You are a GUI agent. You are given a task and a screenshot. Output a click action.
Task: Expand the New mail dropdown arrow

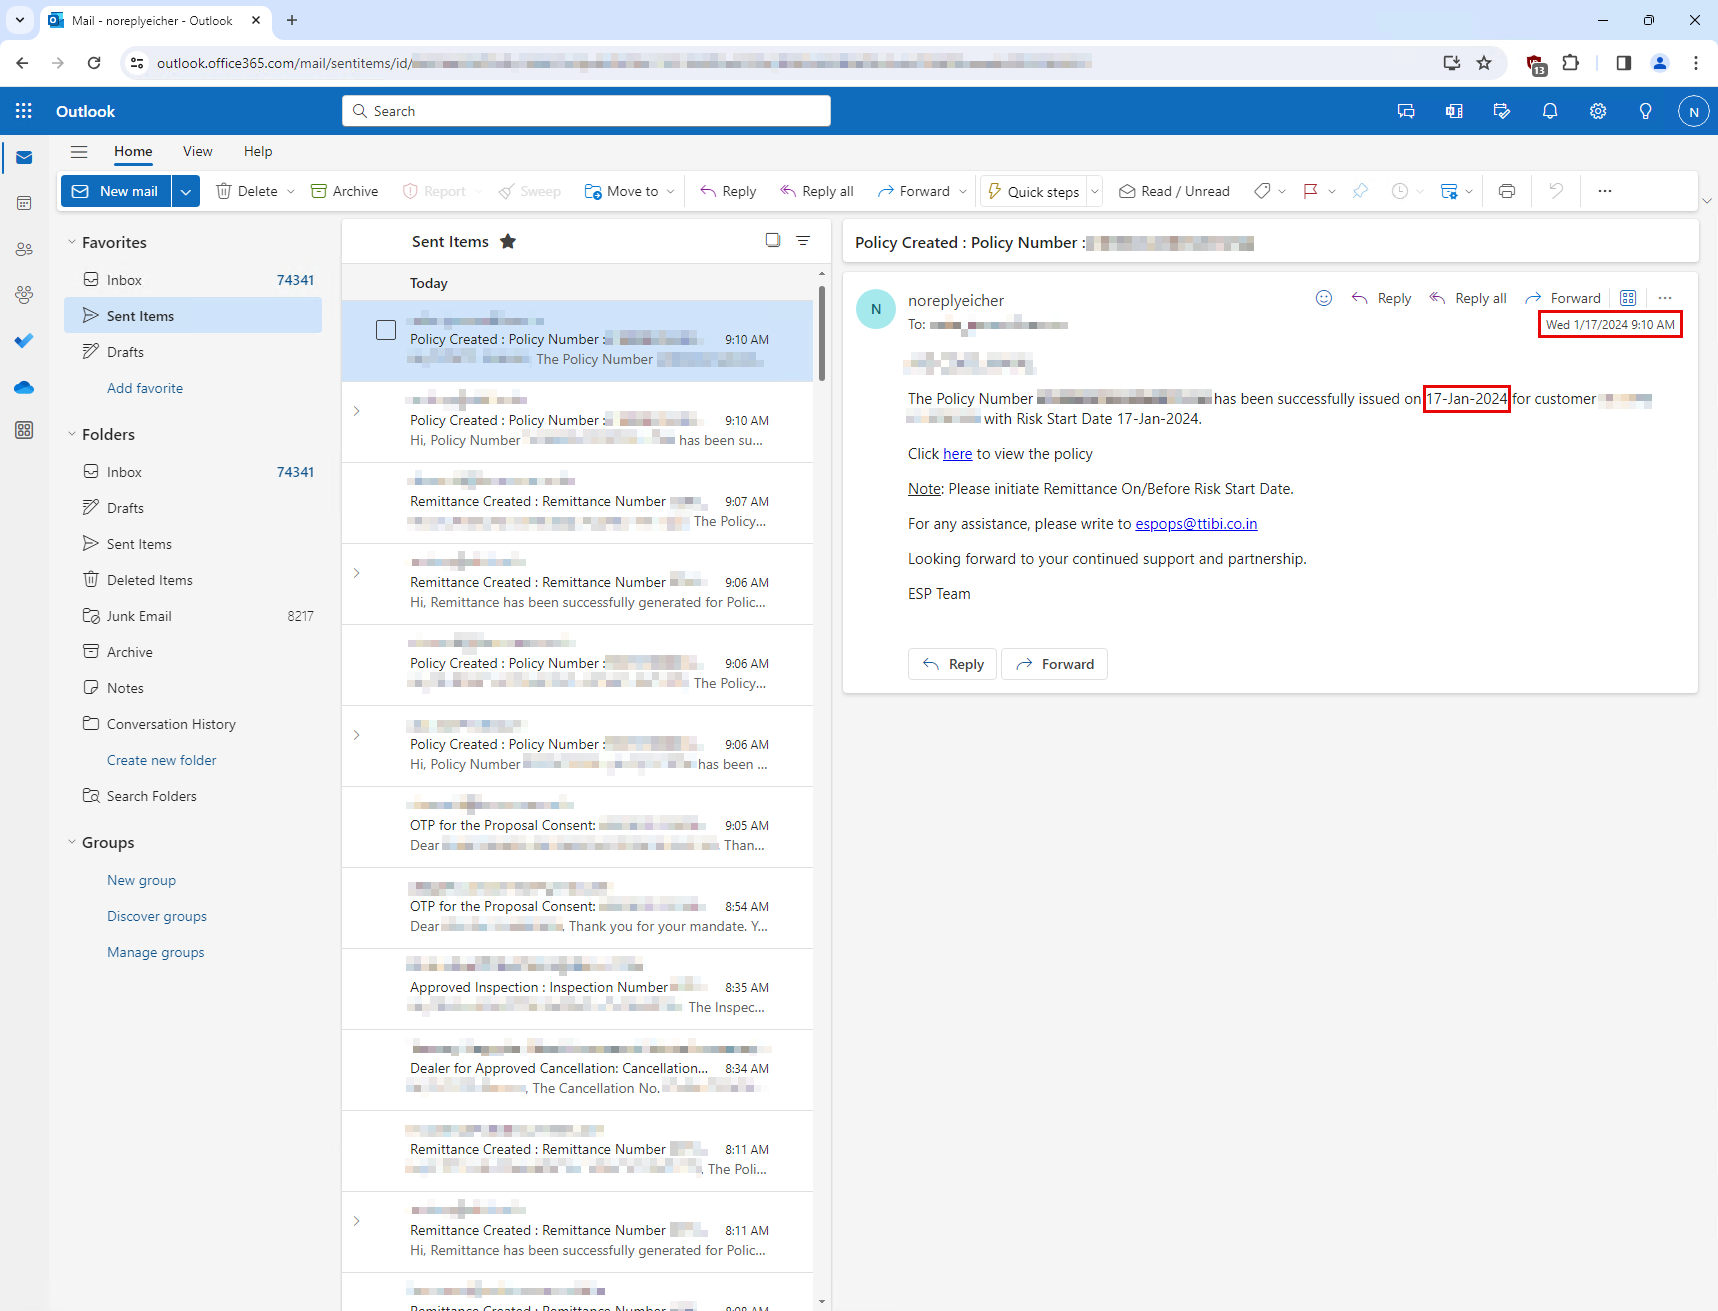pos(186,191)
